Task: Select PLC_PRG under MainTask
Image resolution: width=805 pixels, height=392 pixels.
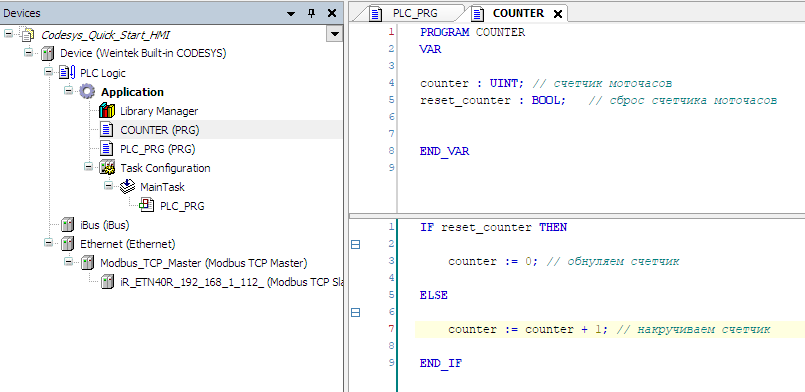Action: point(182,206)
